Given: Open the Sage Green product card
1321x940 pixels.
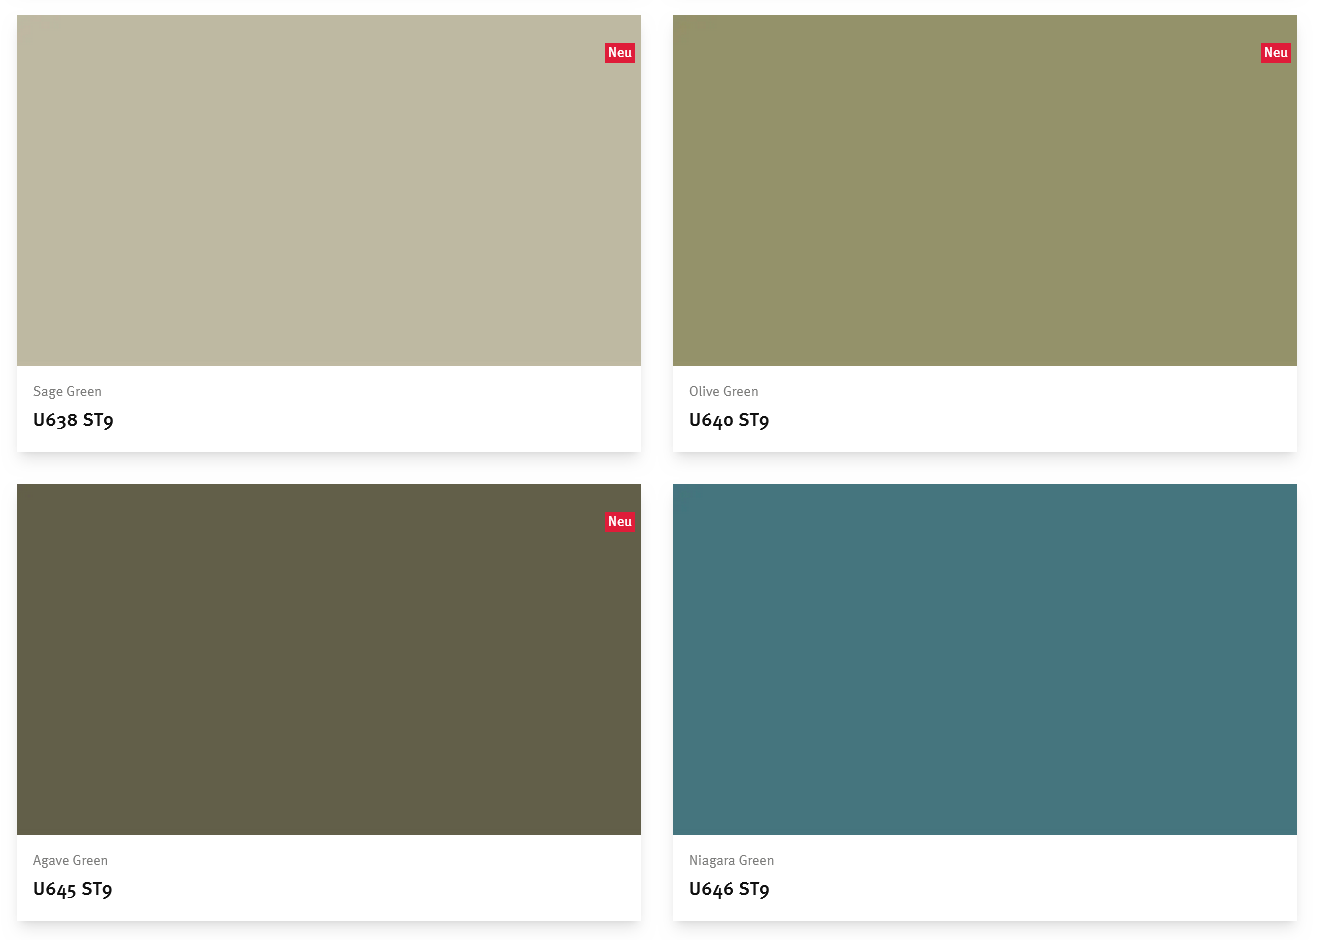Looking at the screenshot, I should [x=328, y=232].
